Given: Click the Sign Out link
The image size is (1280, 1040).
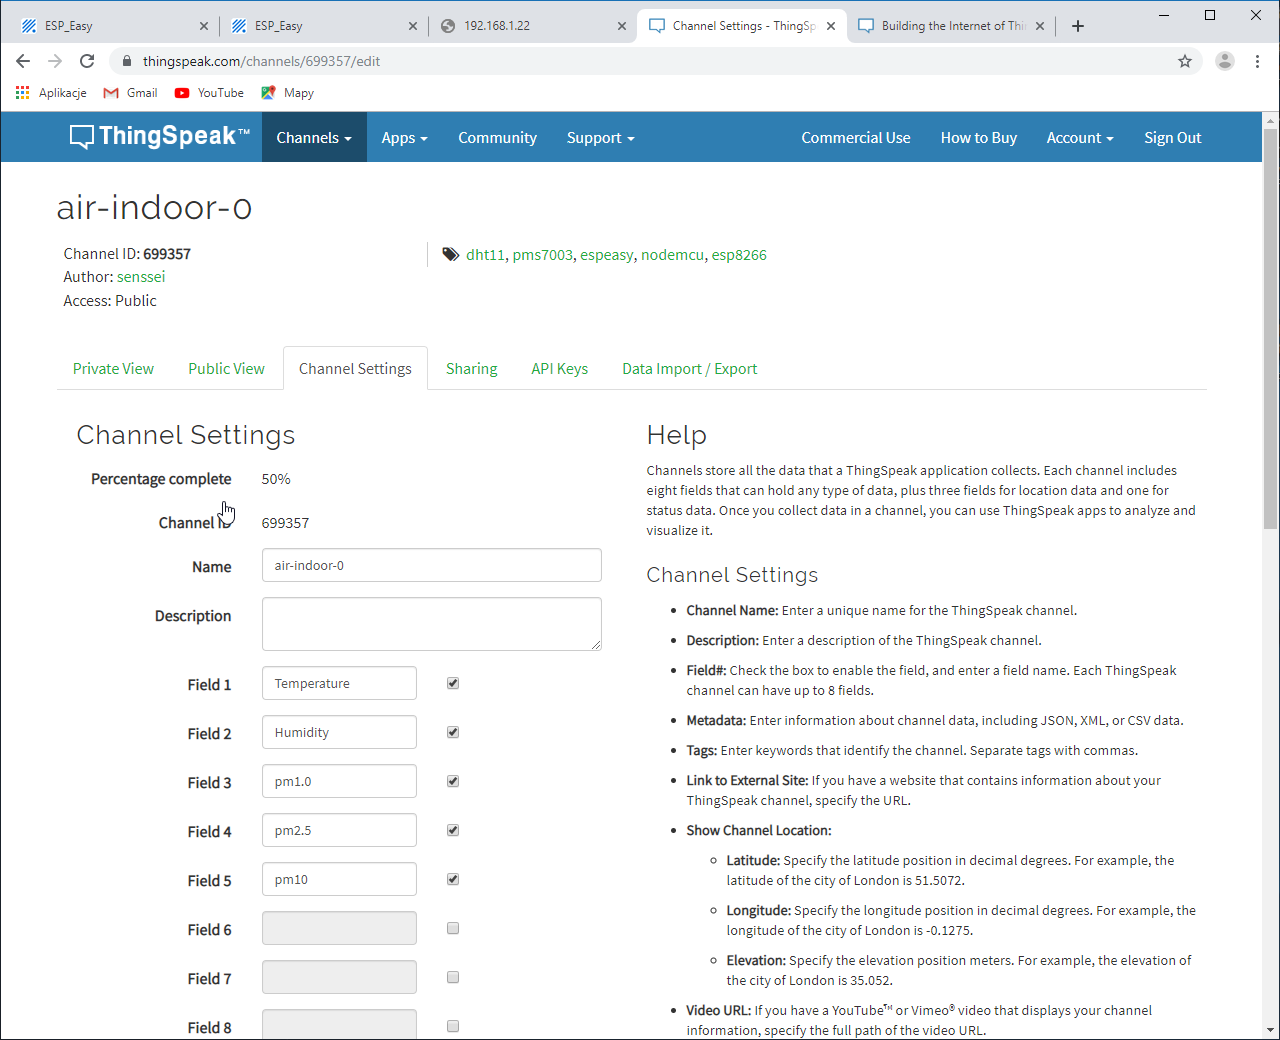Looking at the screenshot, I should pos(1173,137).
